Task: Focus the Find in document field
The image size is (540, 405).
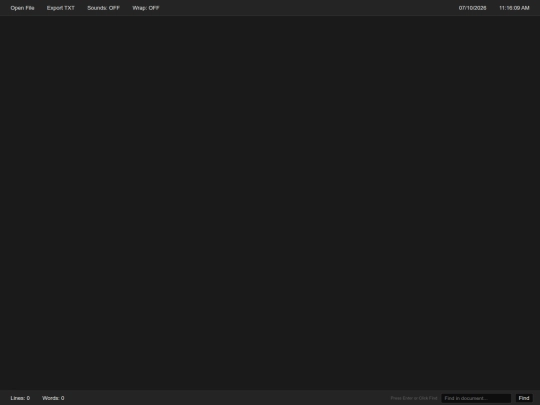Action: click(x=476, y=398)
